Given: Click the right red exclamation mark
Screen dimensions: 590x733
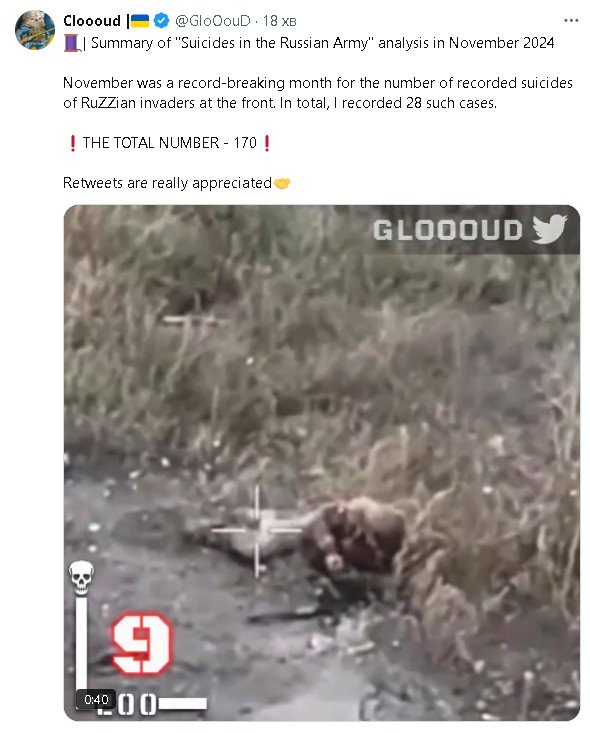Looking at the screenshot, I should point(267,143).
